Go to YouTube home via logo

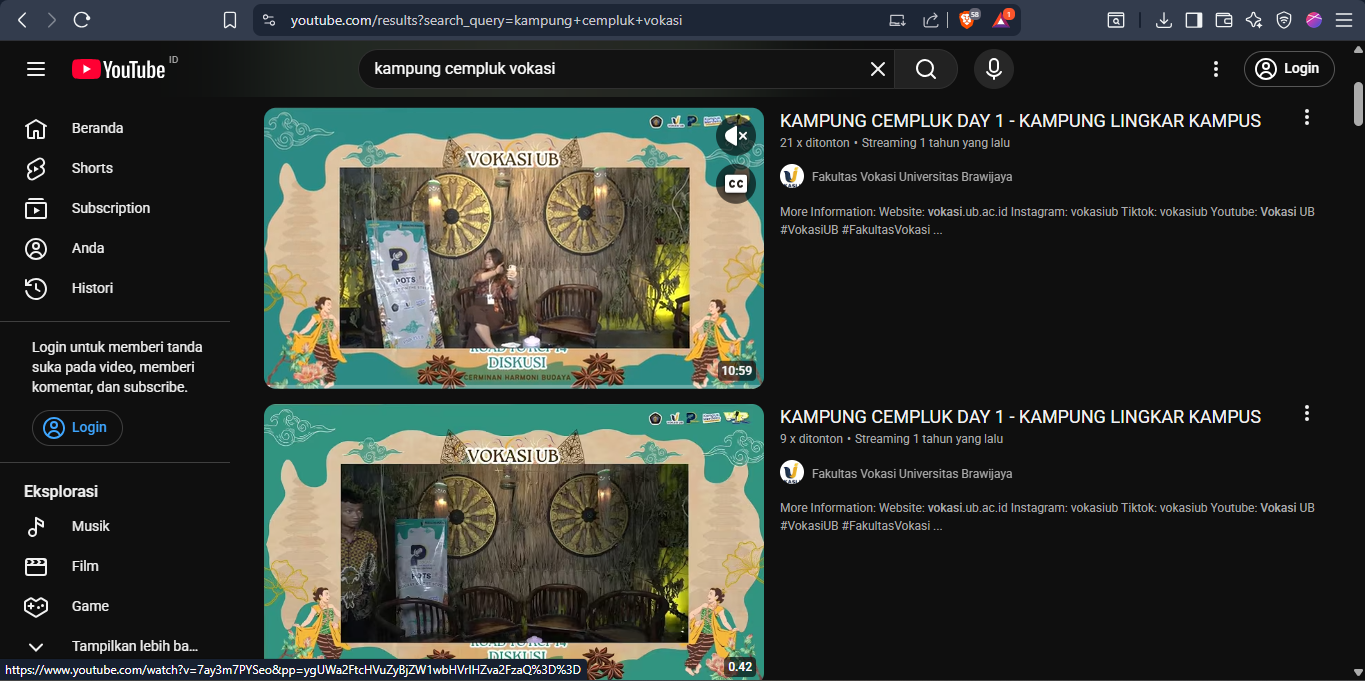(x=118, y=69)
